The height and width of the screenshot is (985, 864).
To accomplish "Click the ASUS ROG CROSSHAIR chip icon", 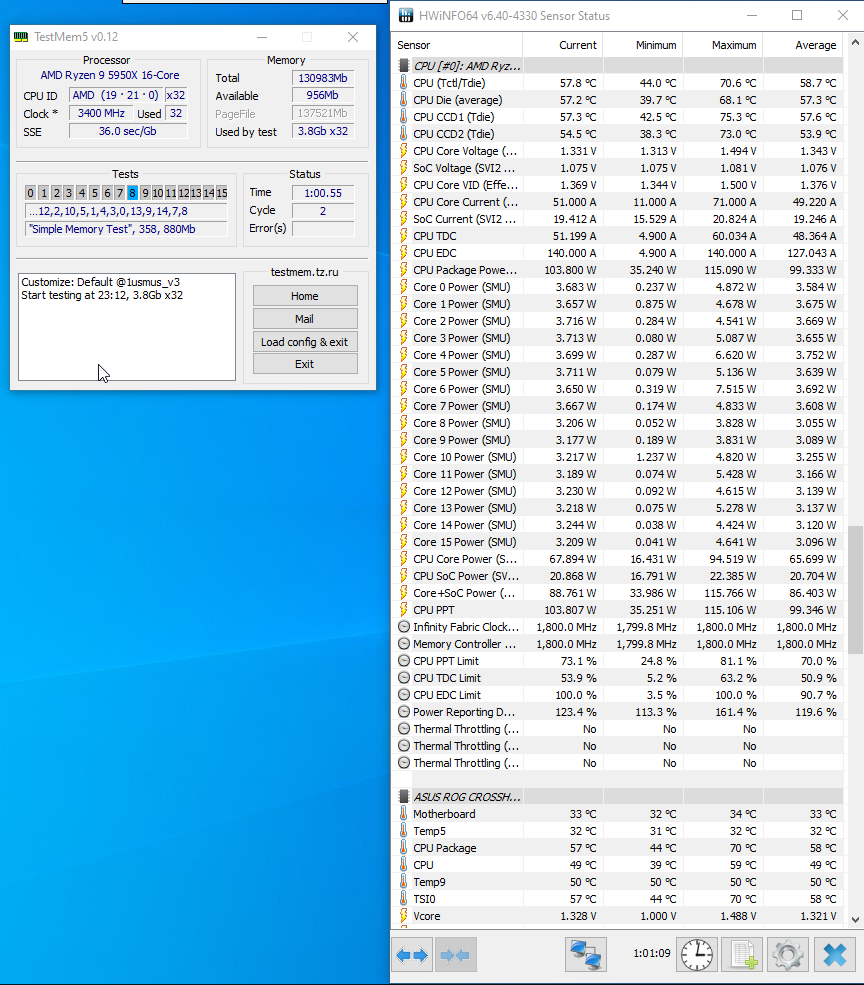I will [x=403, y=797].
